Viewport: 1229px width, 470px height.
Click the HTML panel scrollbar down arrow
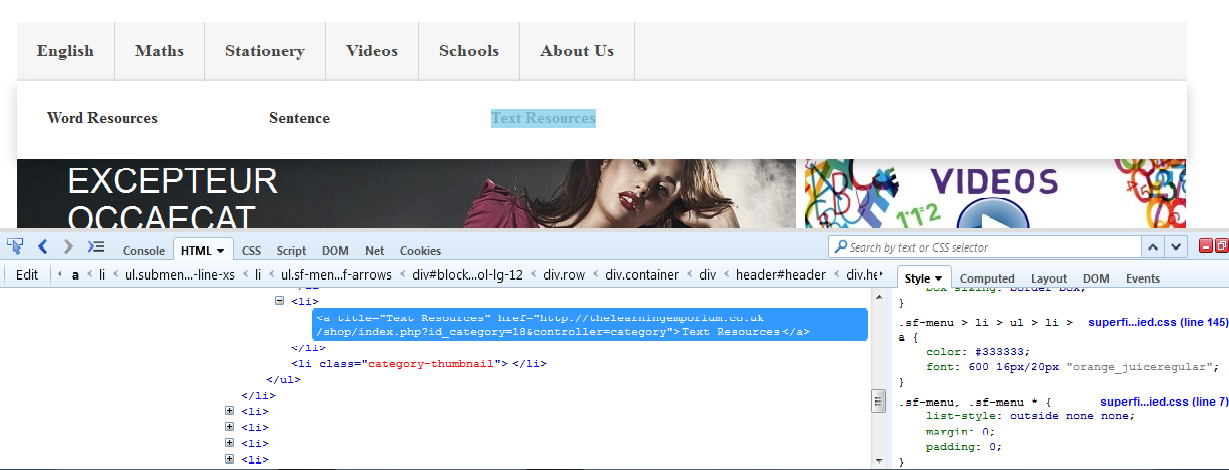879,461
